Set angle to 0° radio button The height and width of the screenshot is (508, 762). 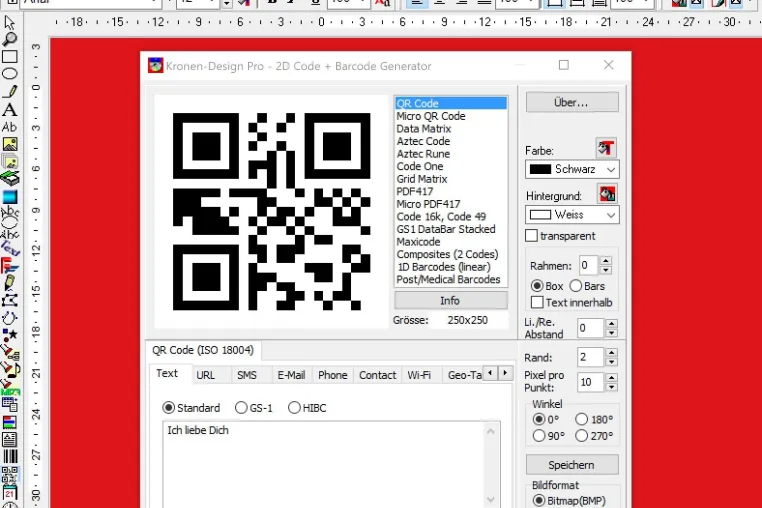pyautogui.click(x=538, y=419)
